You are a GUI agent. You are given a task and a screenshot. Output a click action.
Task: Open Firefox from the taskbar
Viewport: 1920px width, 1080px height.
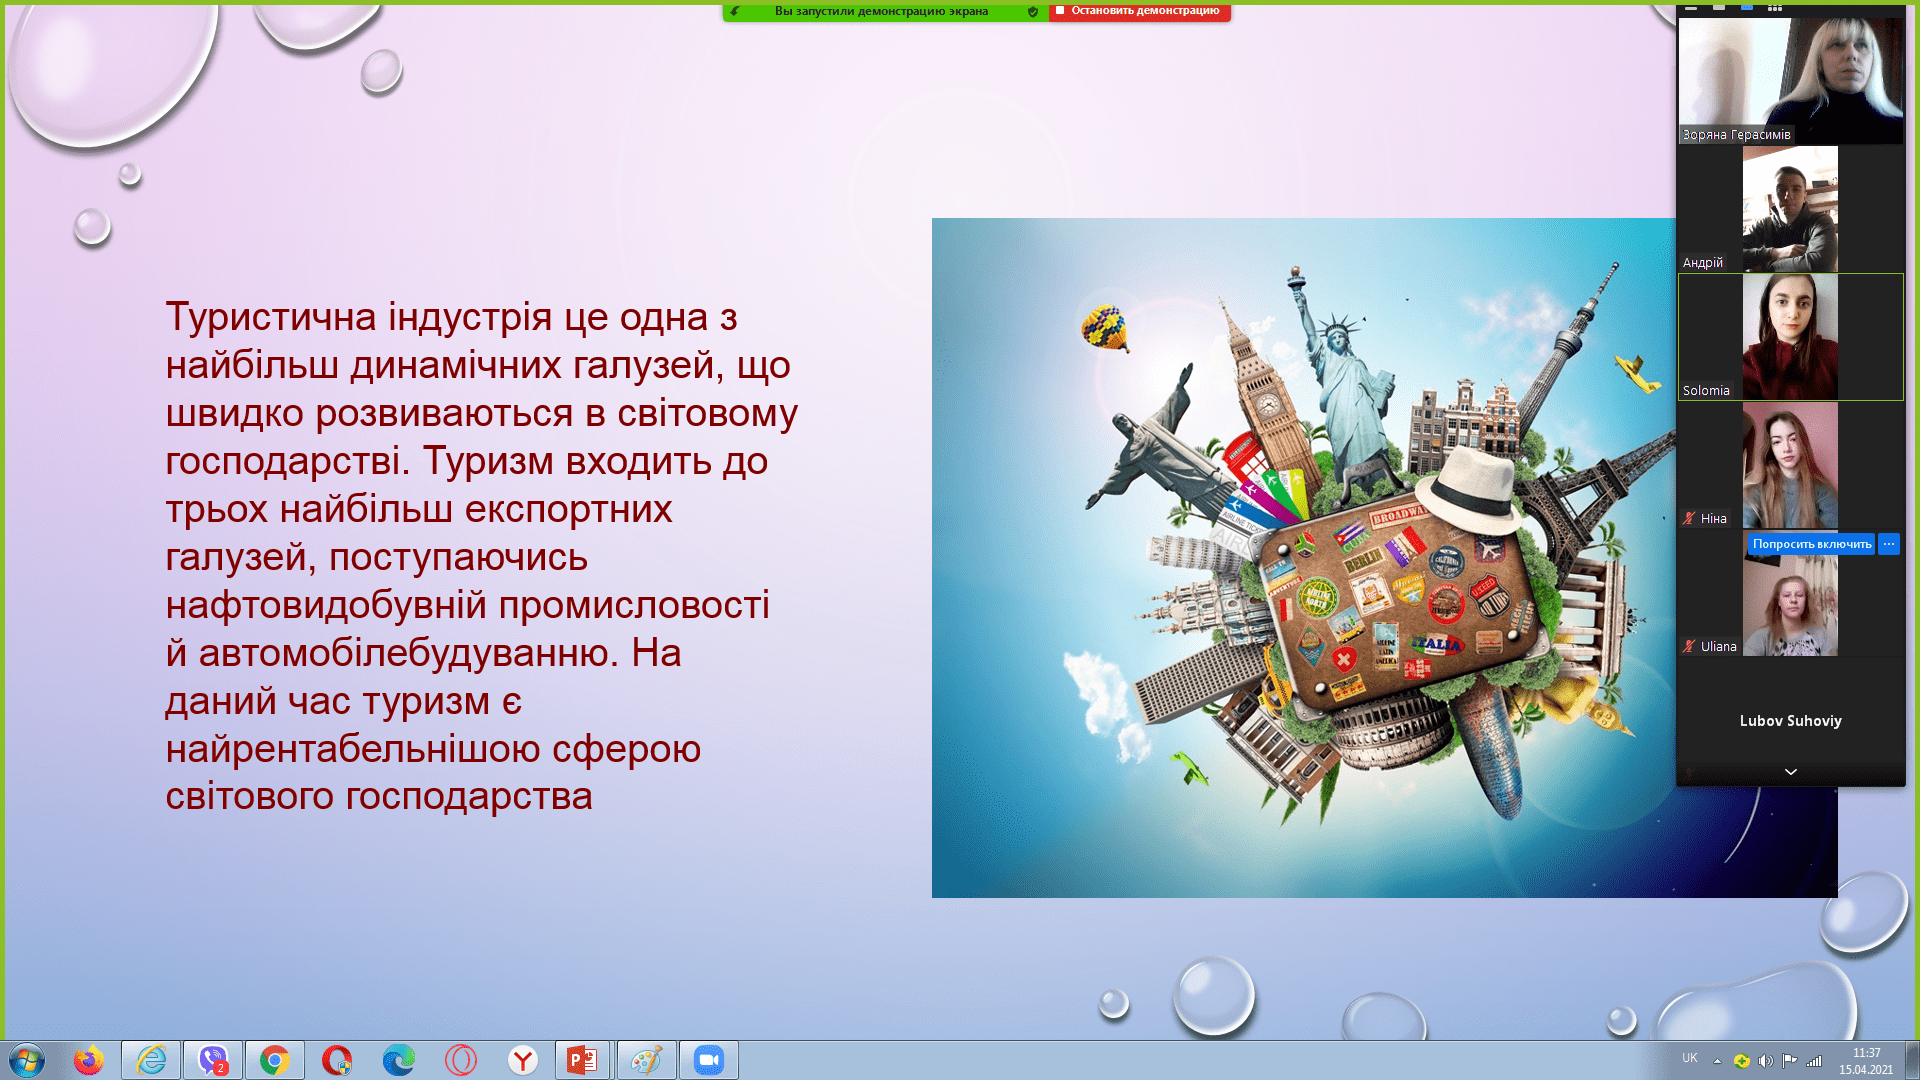[x=89, y=1060]
